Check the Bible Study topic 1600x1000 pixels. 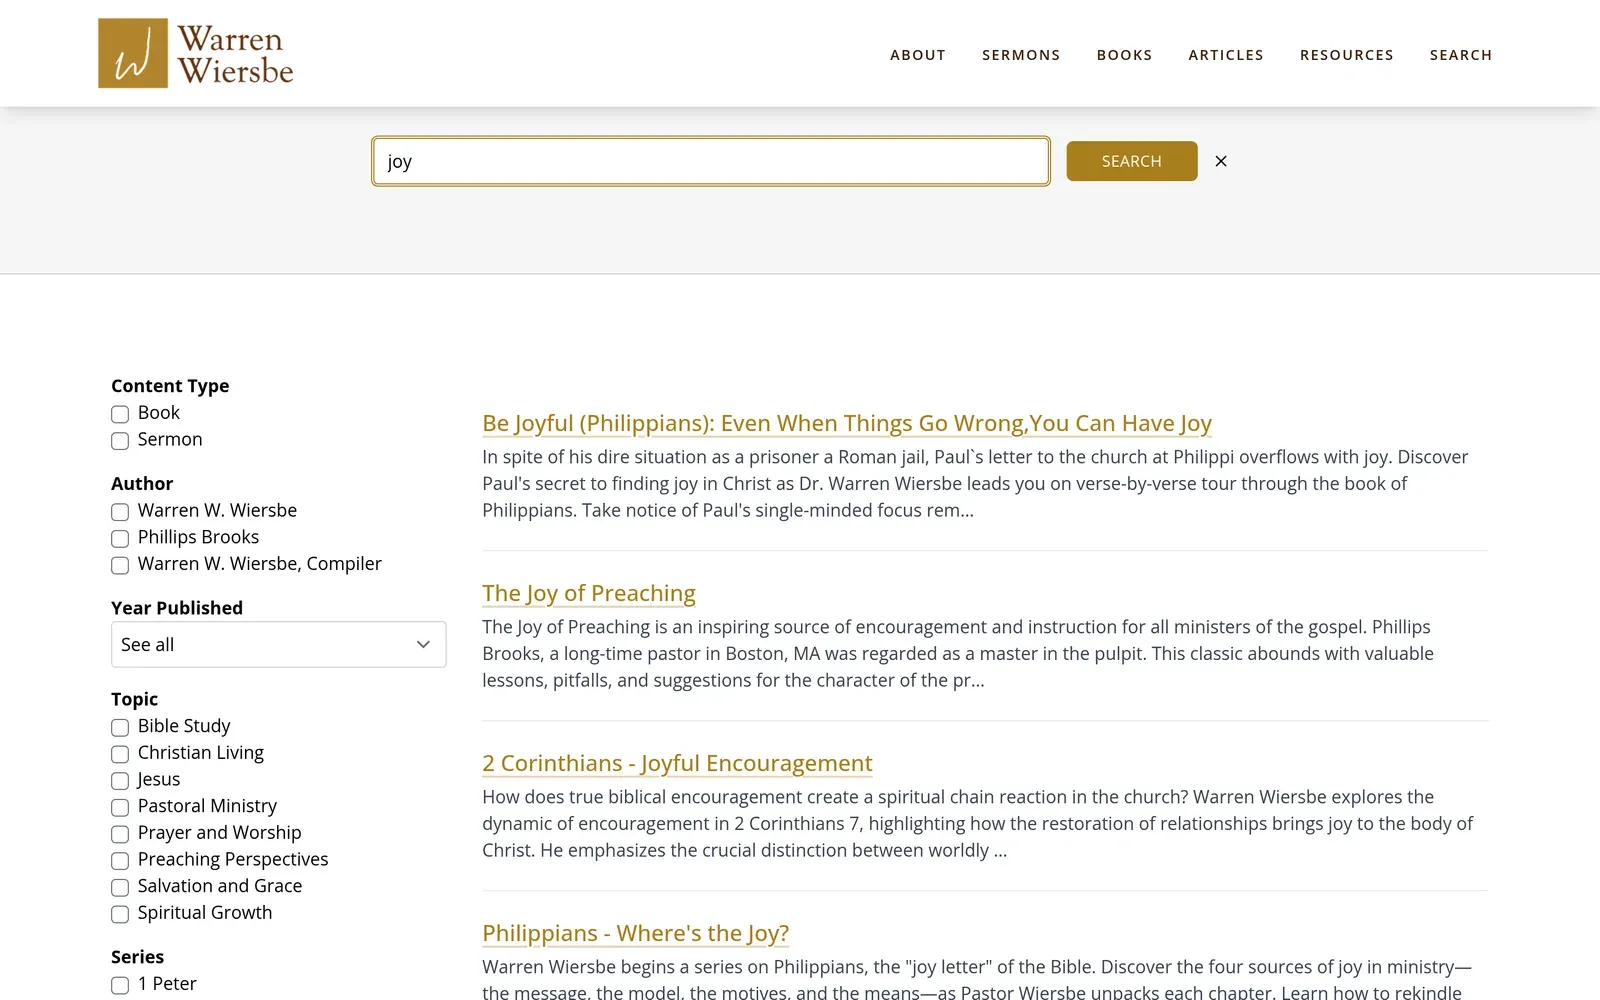120,727
